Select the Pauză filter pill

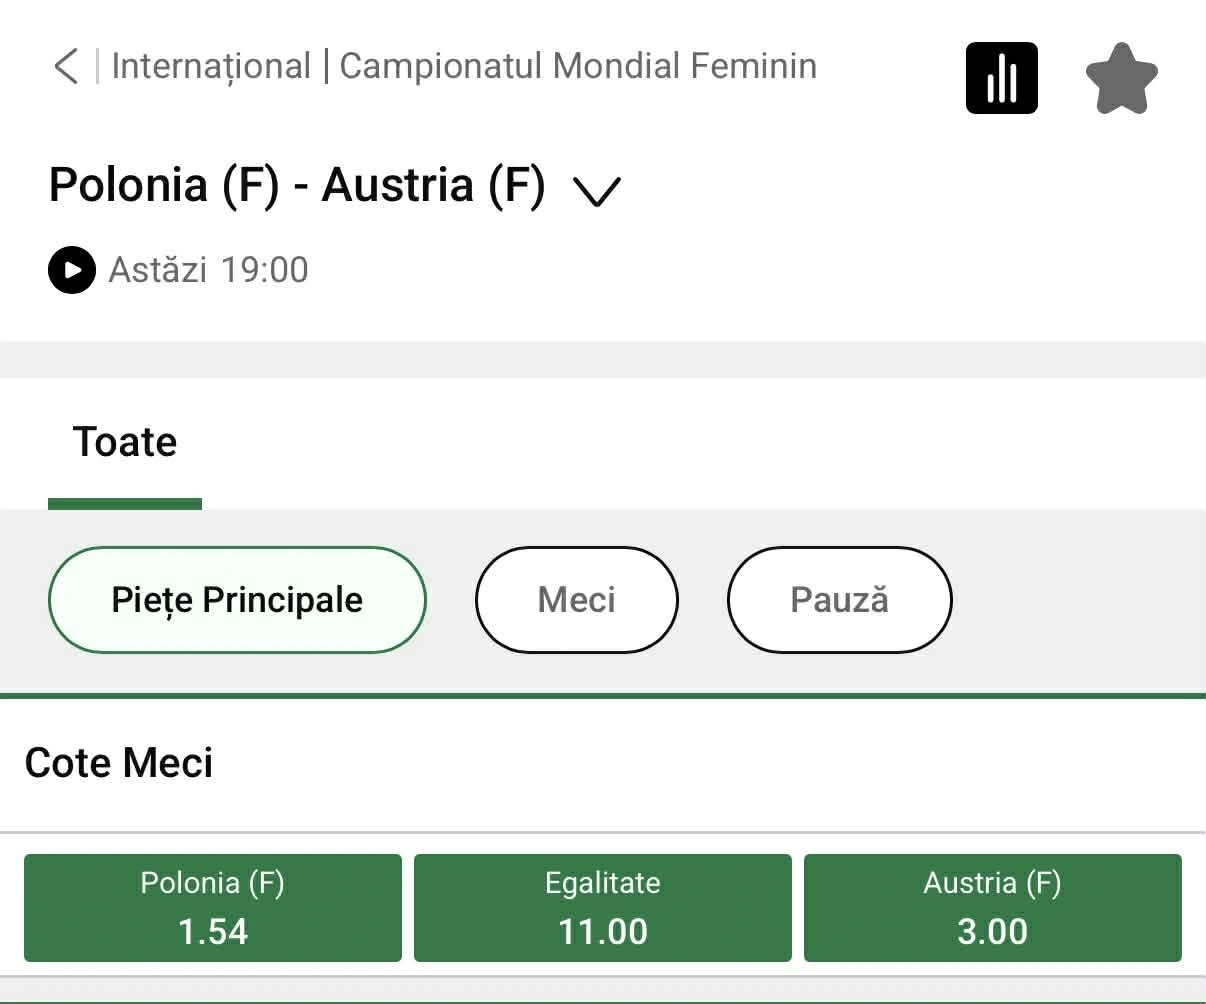point(839,600)
